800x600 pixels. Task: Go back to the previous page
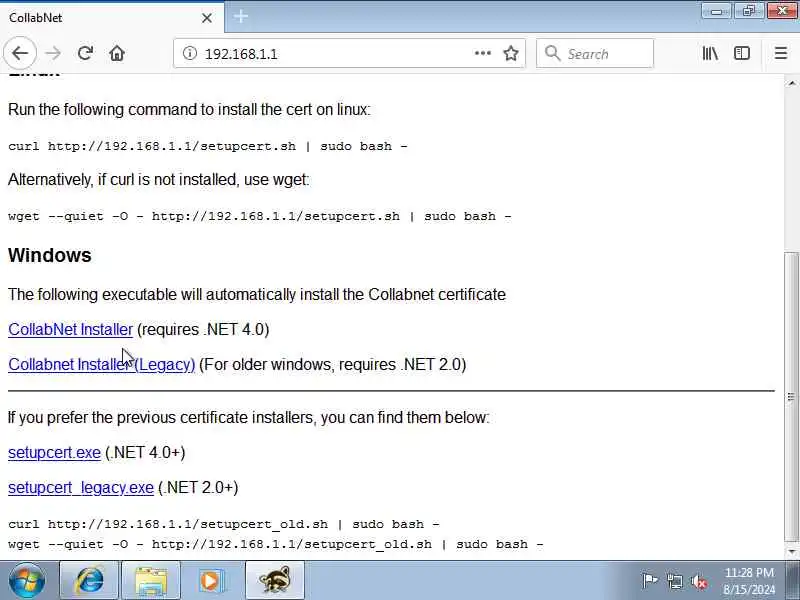[x=20, y=53]
